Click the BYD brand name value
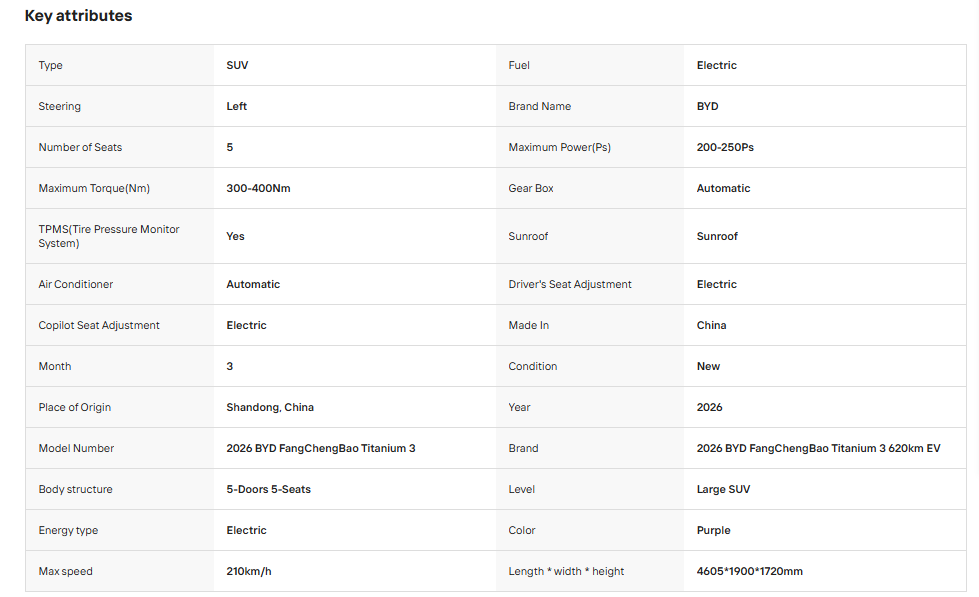This screenshot has width=979, height=597. click(x=707, y=106)
